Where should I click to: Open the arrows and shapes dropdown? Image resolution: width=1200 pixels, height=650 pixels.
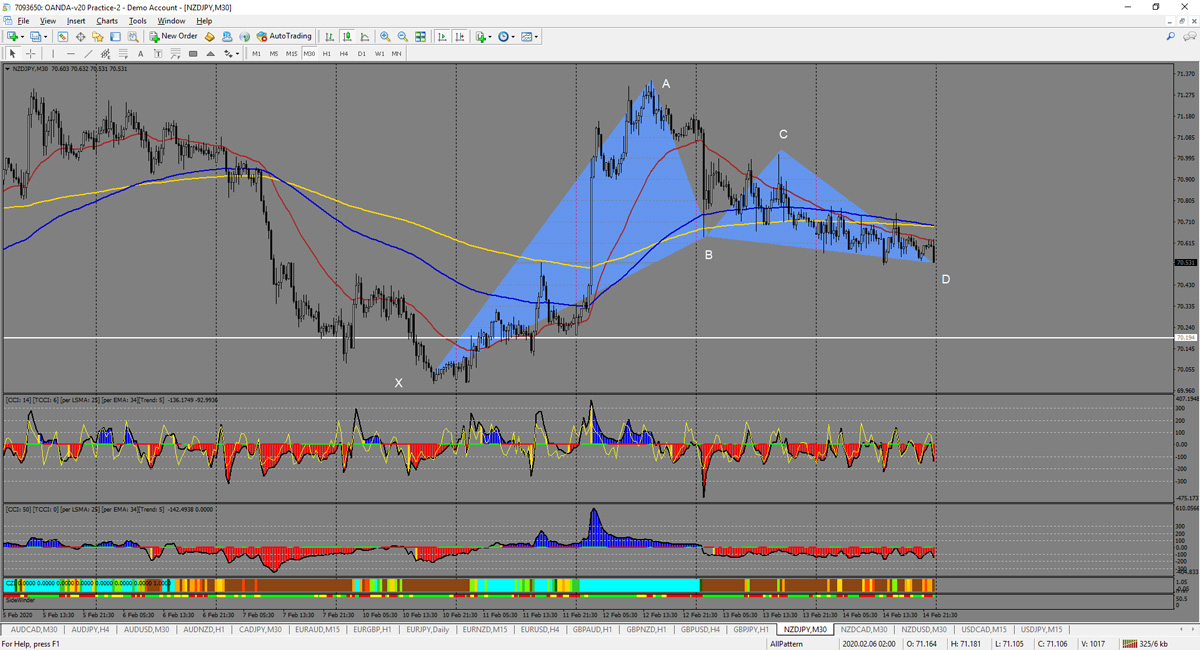tap(231, 53)
